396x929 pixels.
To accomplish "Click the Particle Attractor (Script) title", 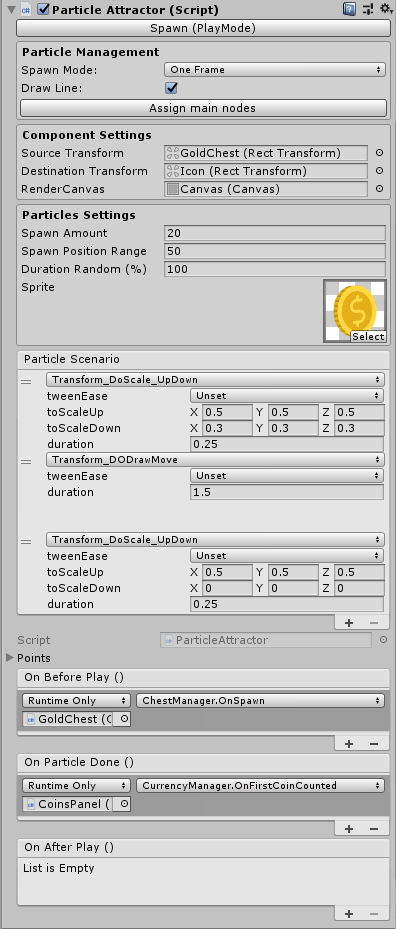I will click(135, 10).
